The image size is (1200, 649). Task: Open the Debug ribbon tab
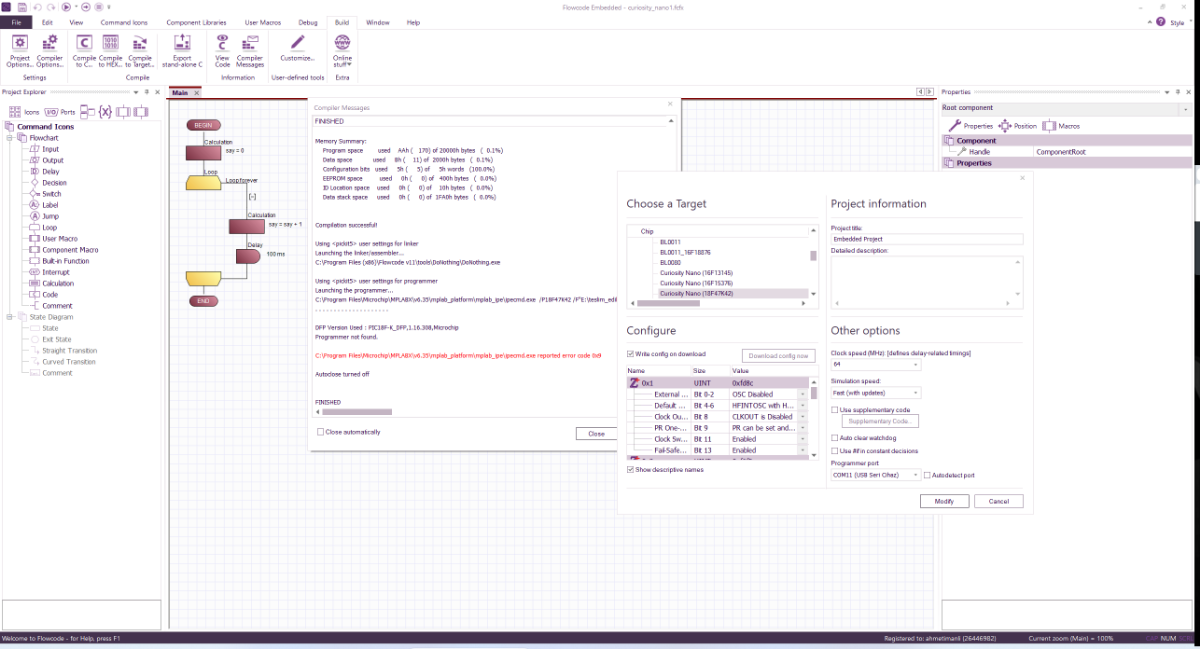(x=307, y=22)
